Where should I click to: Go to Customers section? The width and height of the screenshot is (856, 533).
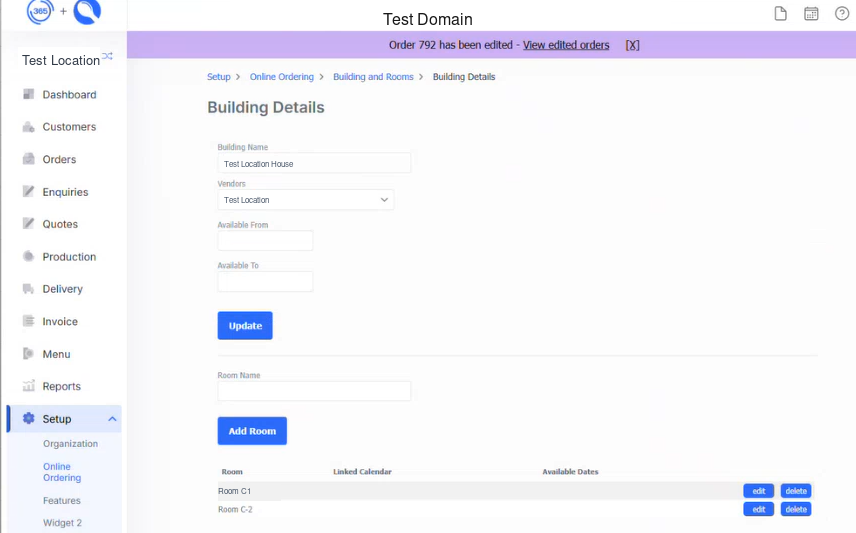pos(69,127)
